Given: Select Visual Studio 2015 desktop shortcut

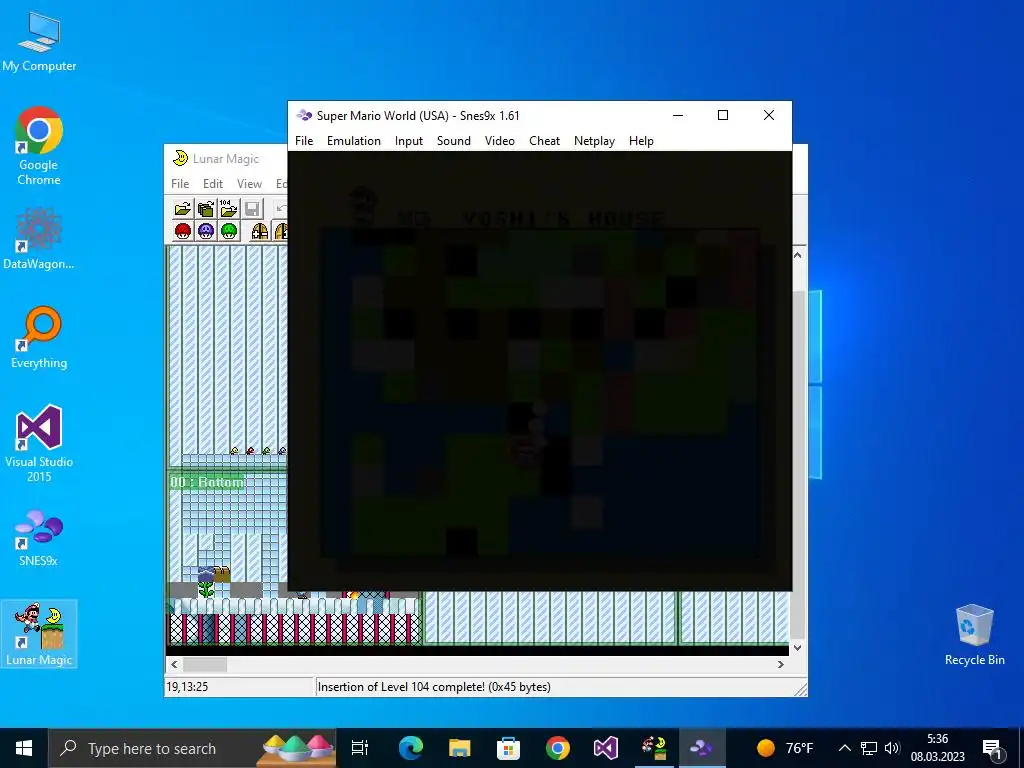Looking at the screenshot, I should [x=39, y=443].
